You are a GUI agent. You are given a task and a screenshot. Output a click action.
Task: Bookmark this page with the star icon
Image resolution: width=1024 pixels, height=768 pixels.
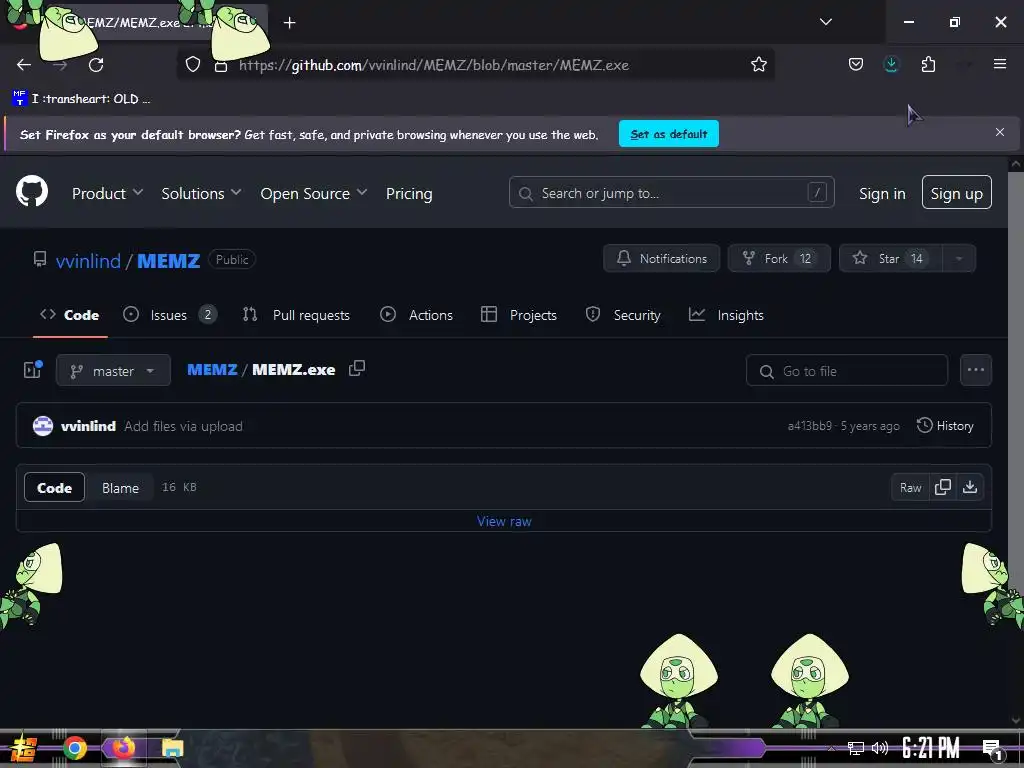pyautogui.click(x=758, y=65)
